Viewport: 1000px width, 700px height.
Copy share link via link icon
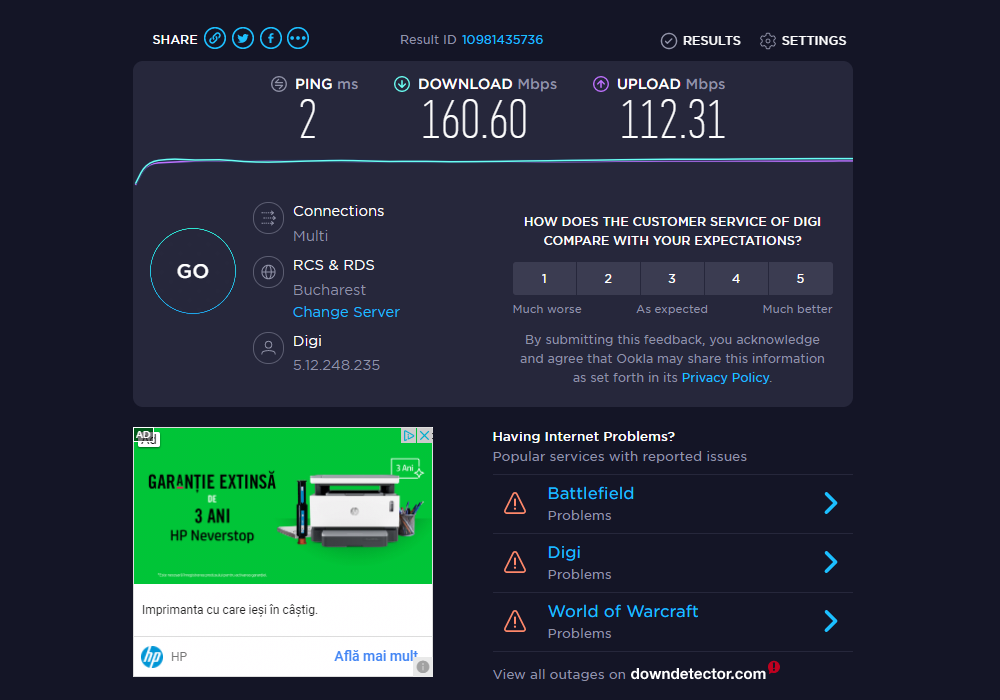coord(215,39)
